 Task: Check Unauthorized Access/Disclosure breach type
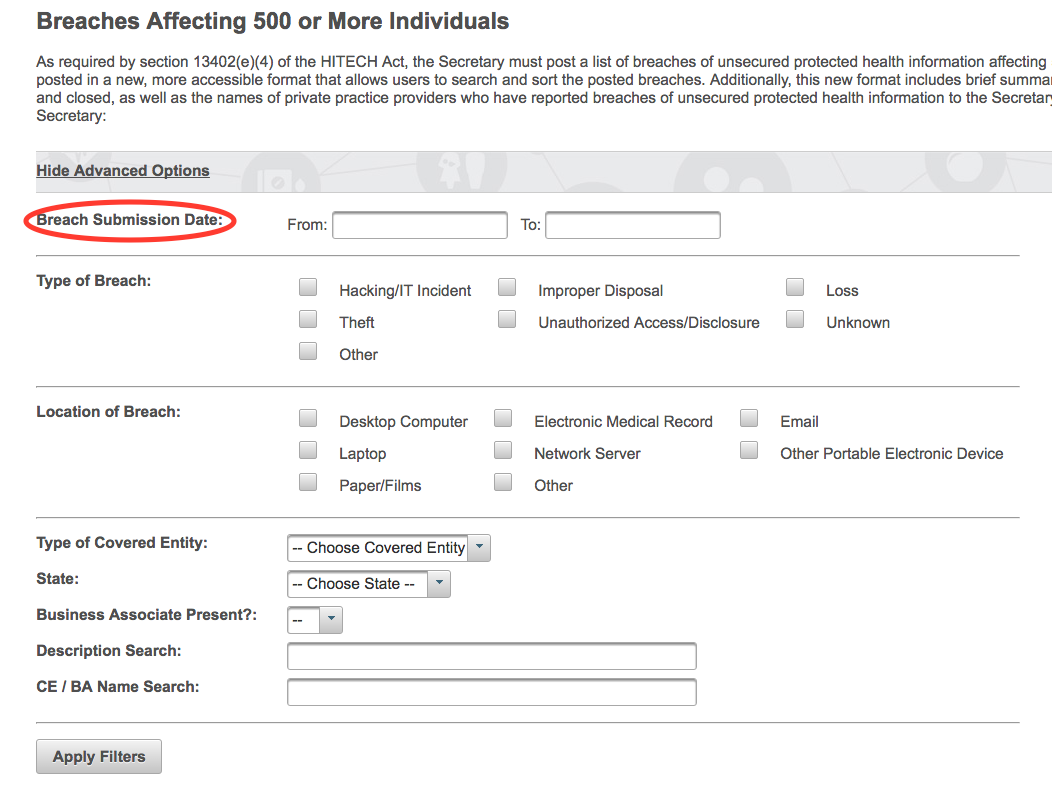coord(507,319)
